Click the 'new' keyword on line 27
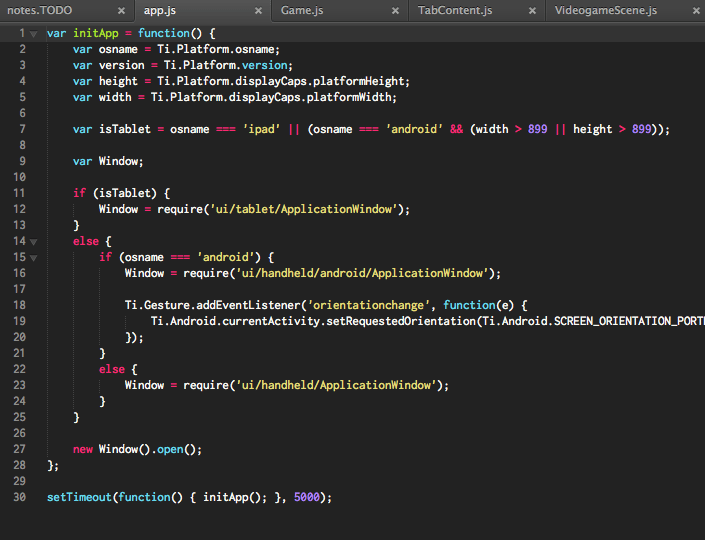This screenshot has width=705, height=540. (83, 449)
